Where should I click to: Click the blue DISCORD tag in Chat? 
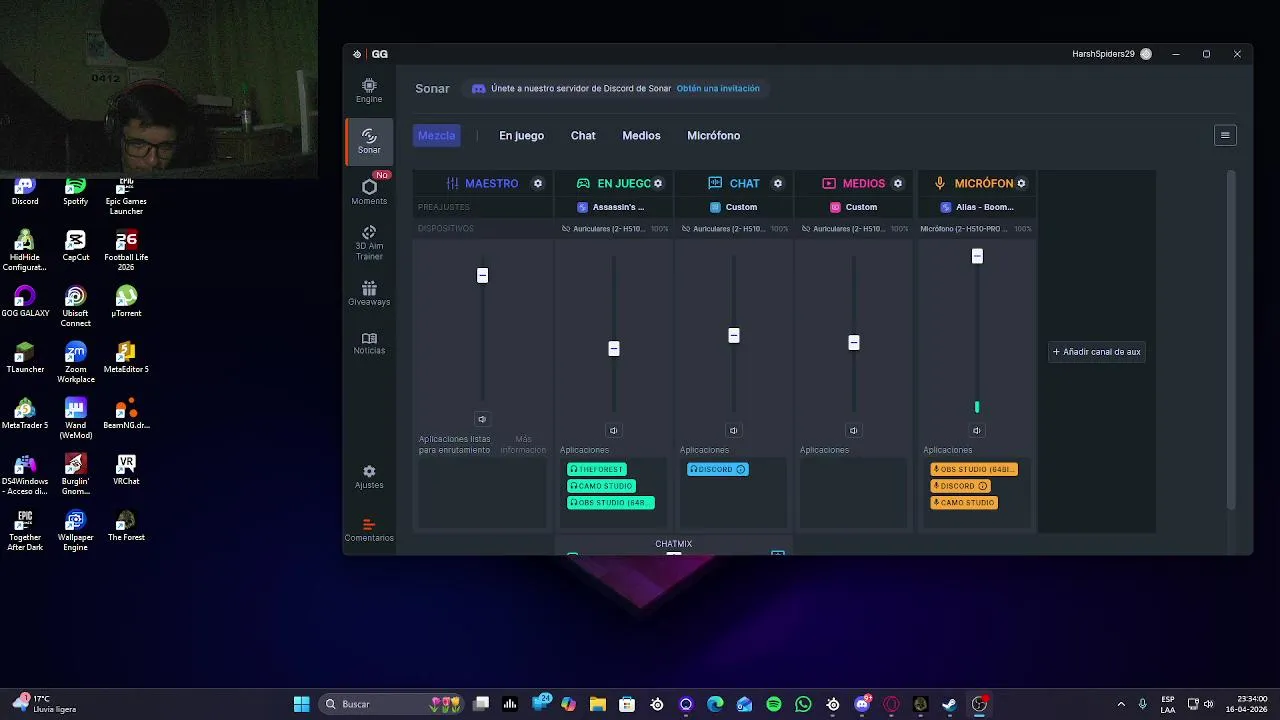[x=717, y=469]
